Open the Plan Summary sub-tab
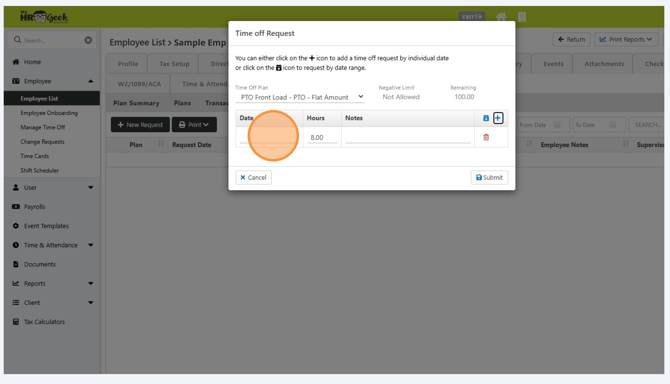The width and height of the screenshot is (670, 384). 136,103
